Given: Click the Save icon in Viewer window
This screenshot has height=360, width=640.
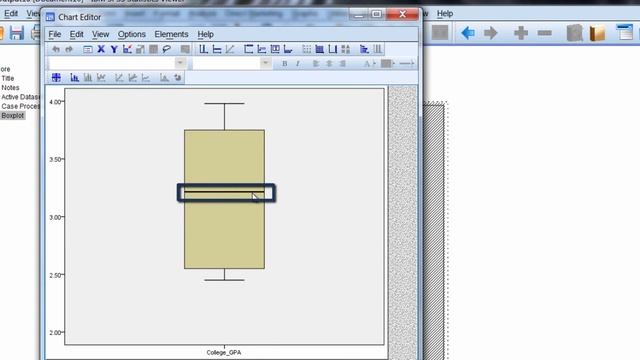Looking at the screenshot, I should point(17,33).
